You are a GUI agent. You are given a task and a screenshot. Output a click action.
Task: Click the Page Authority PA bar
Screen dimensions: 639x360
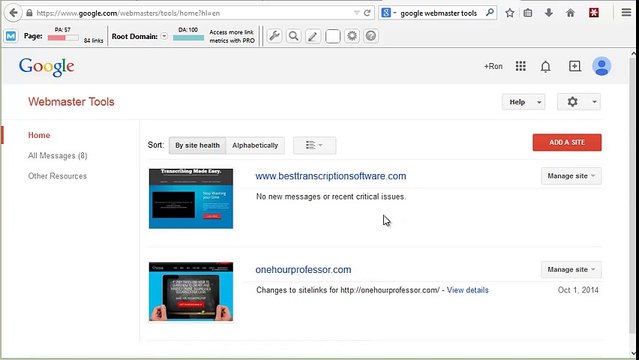coord(63,38)
